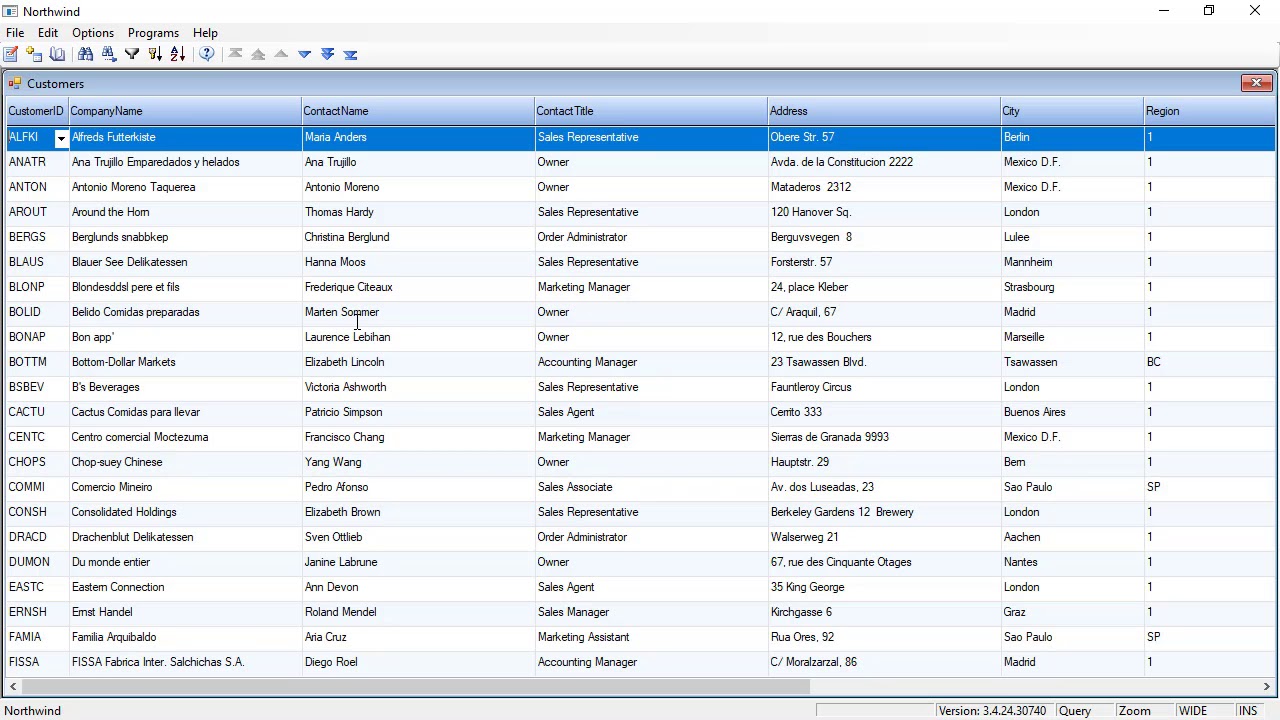Select the Sales Manager title cell

pyautogui.click(x=651, y=612)
